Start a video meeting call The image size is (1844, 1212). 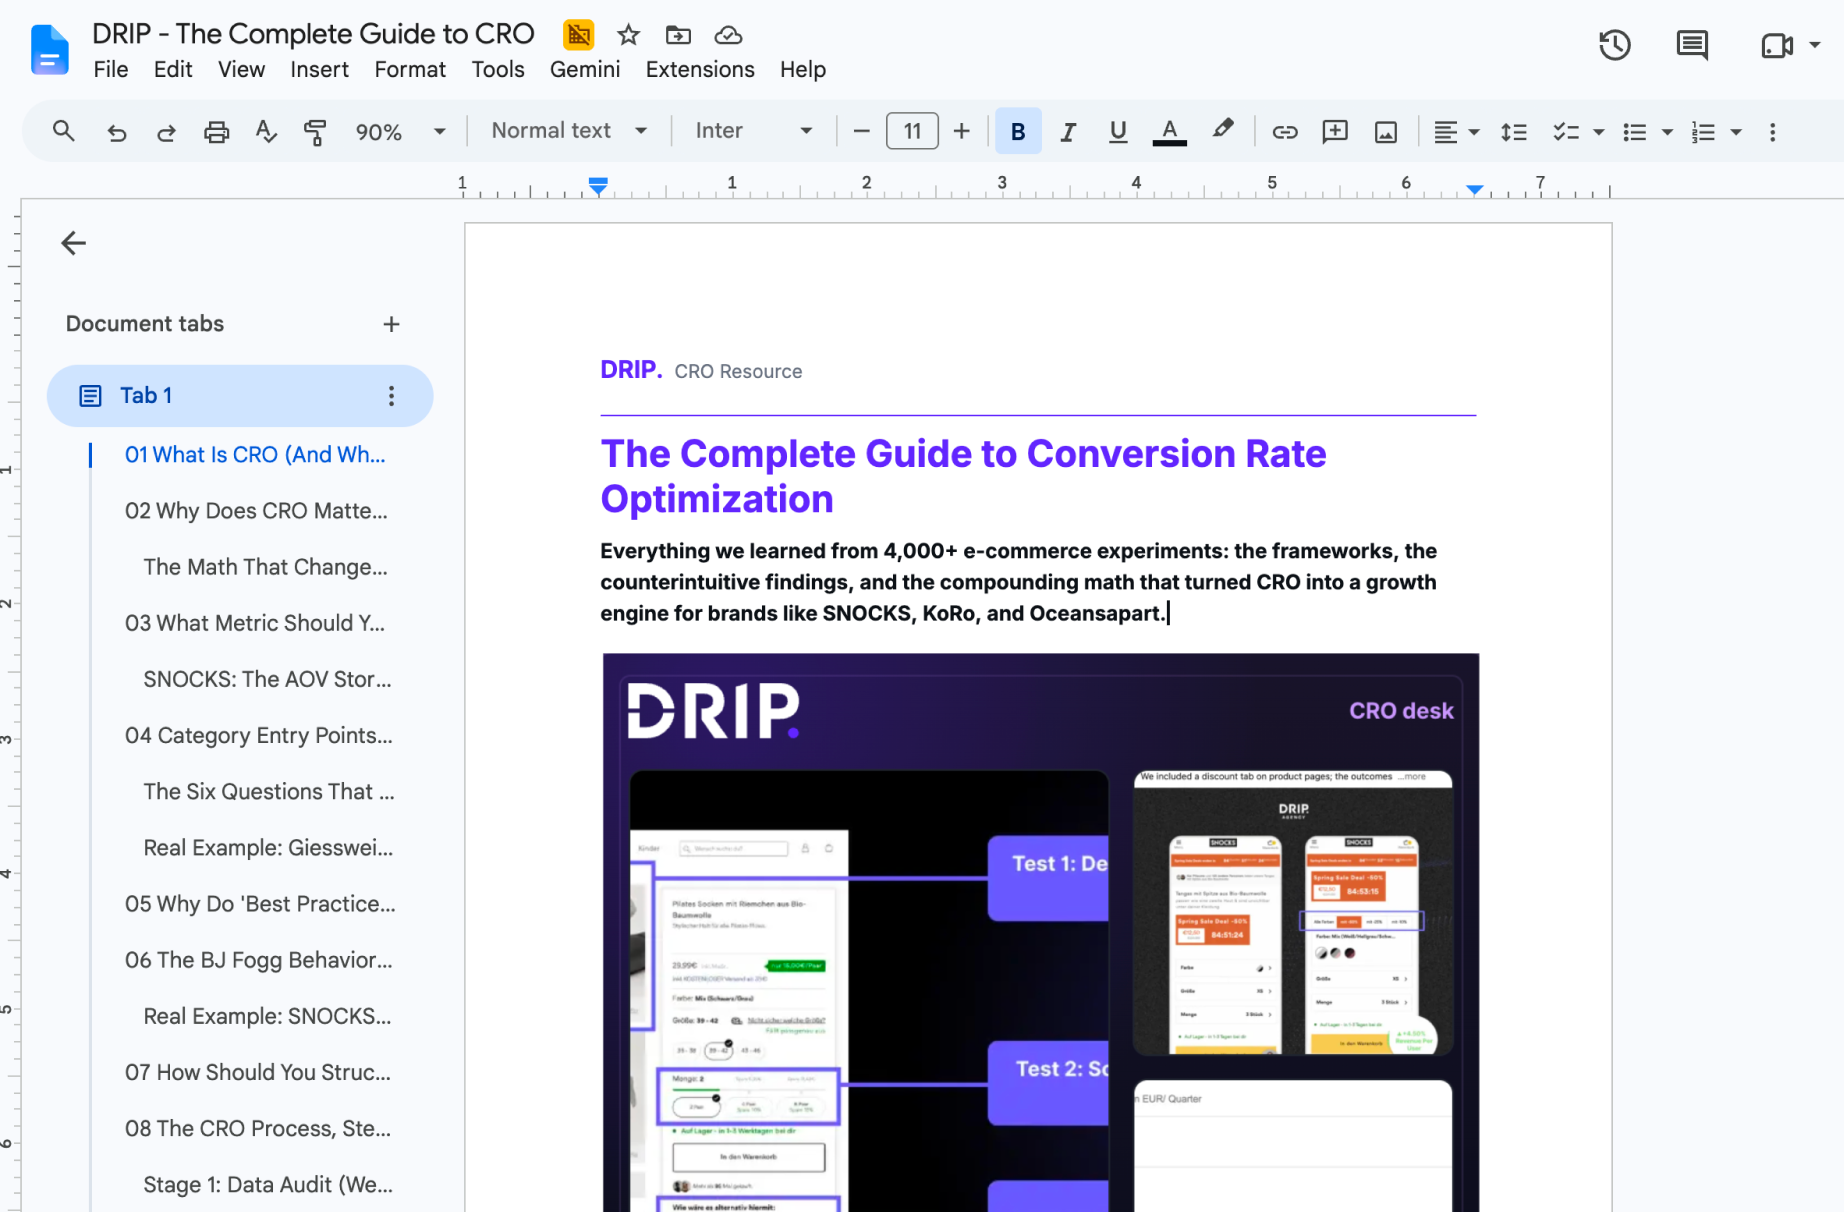(1776, 45)
